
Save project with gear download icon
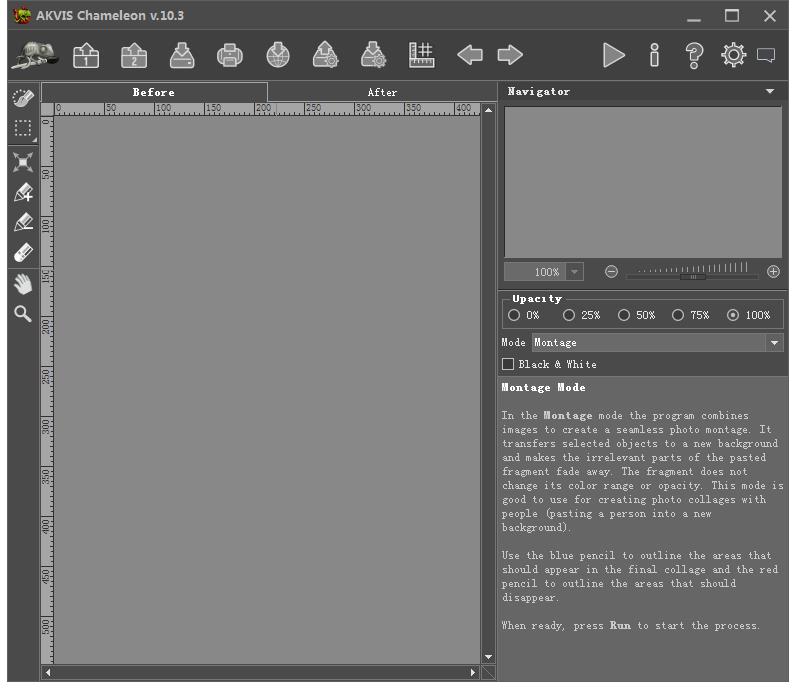(373, 55)
